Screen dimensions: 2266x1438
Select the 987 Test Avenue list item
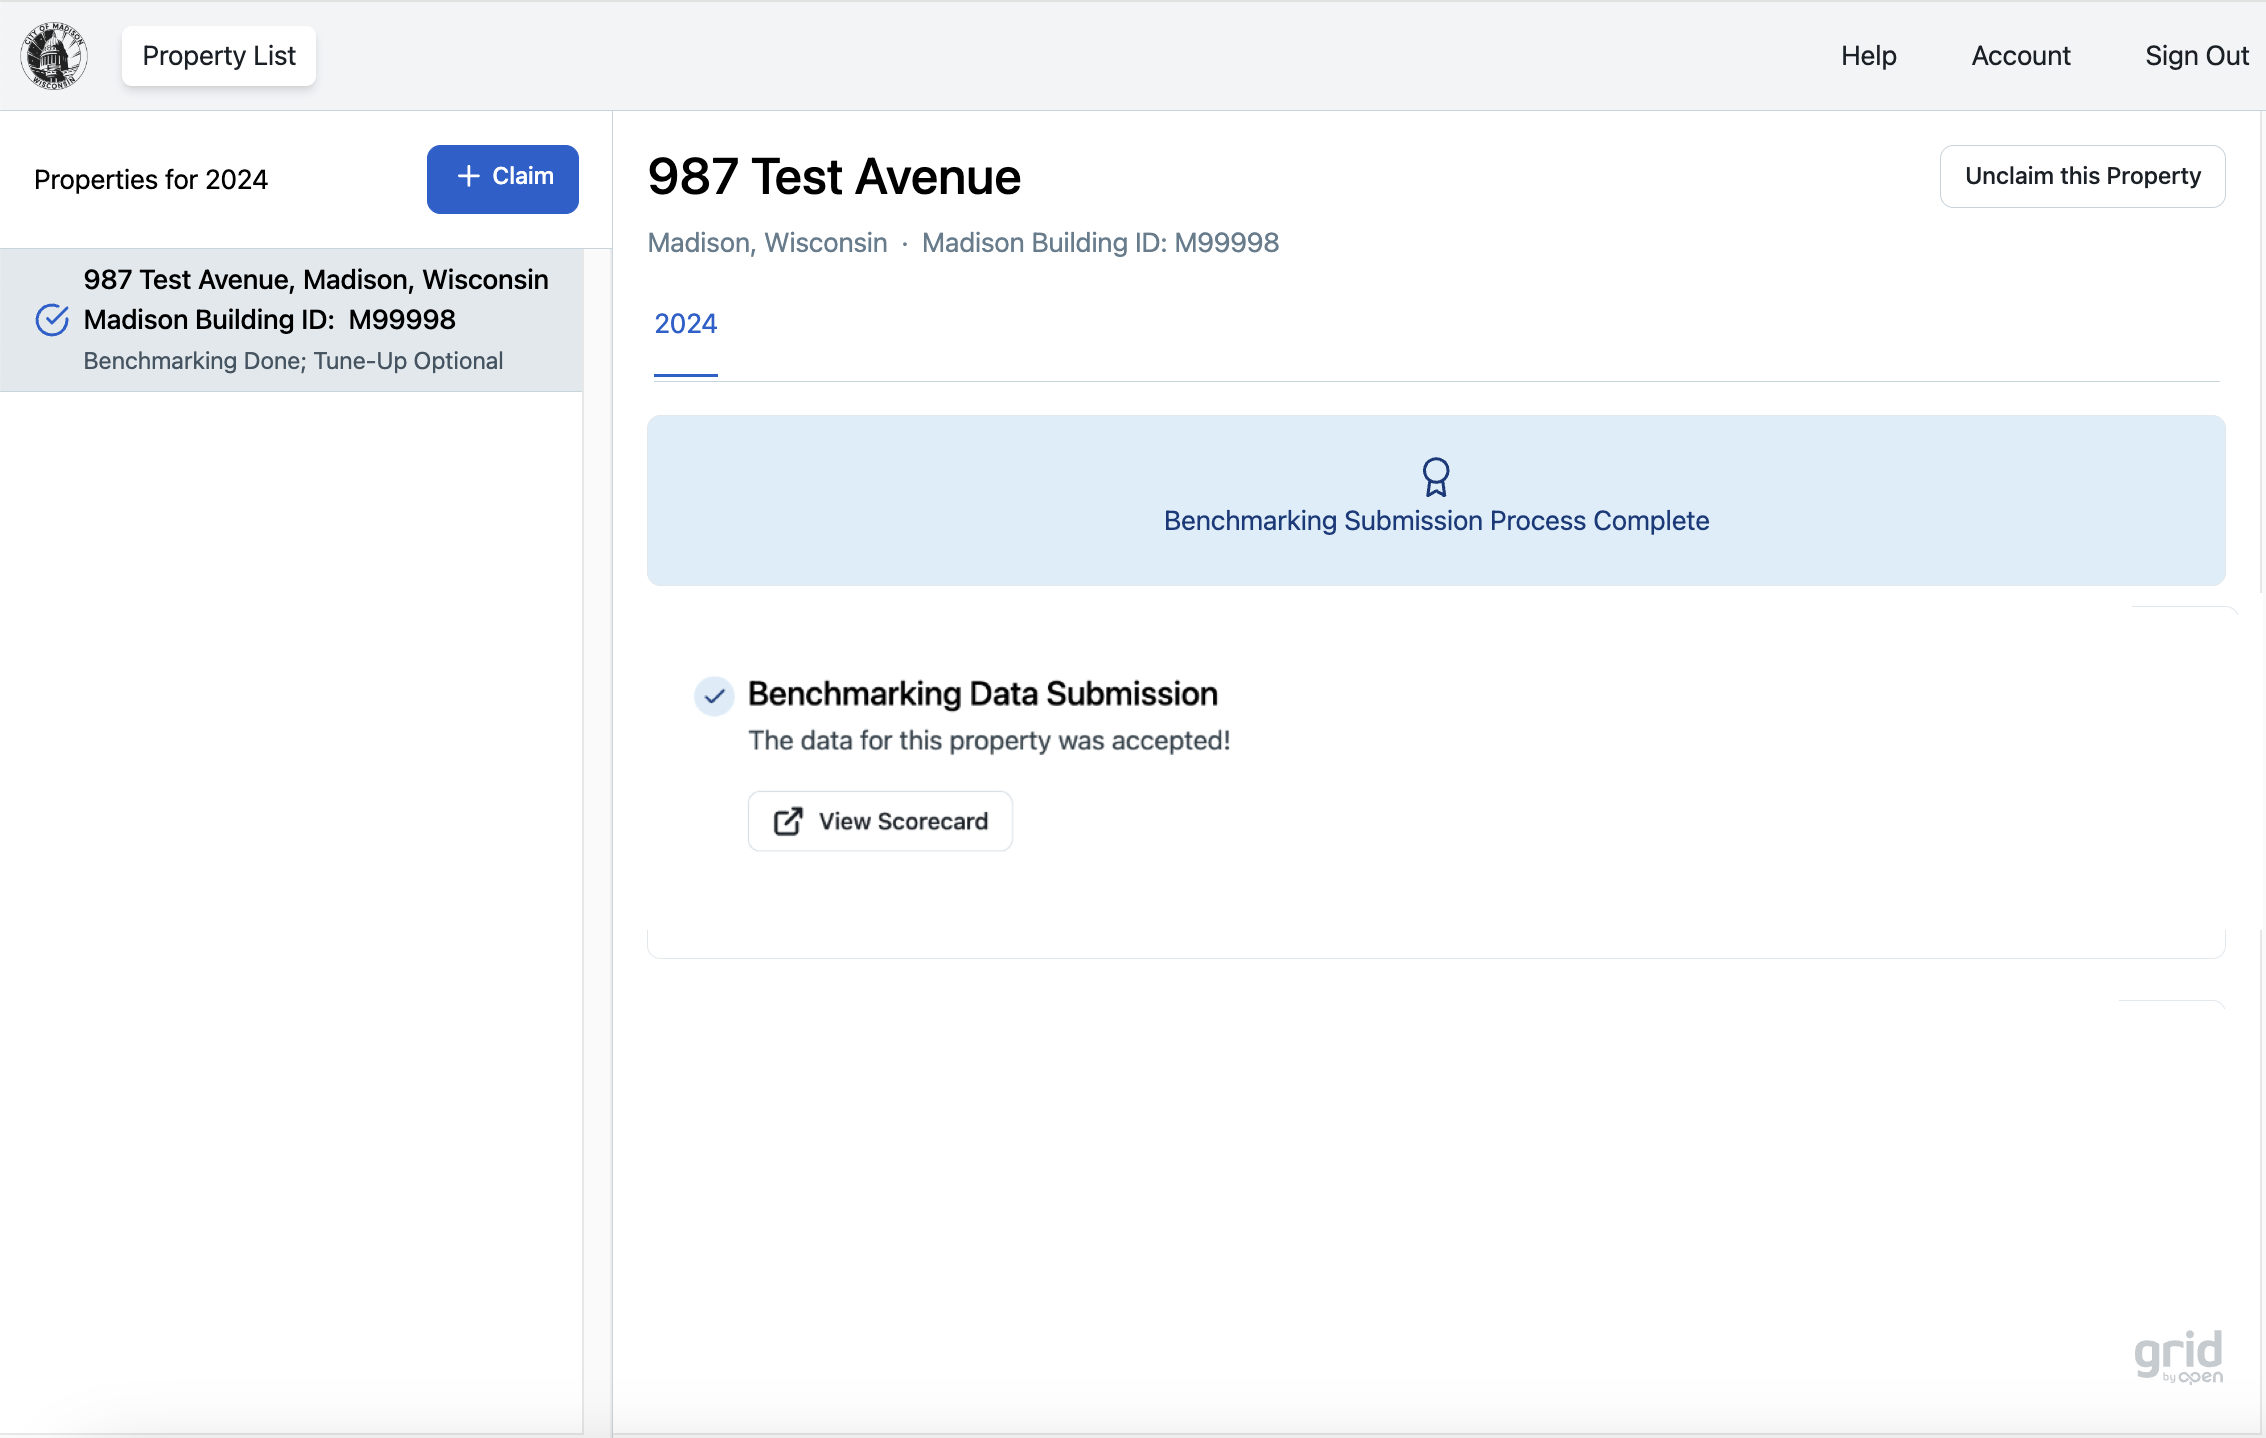point(292,320)
